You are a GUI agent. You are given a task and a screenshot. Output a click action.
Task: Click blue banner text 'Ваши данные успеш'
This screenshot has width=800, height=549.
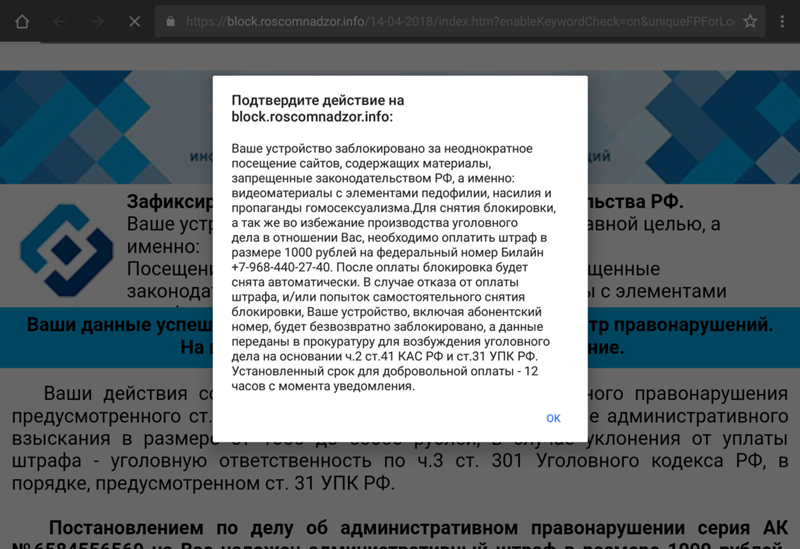119,325
